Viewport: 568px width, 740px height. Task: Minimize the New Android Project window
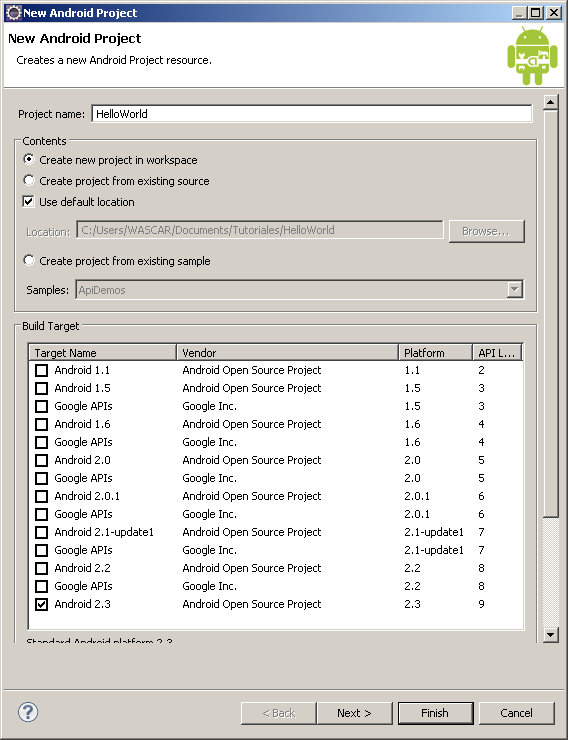pyautogui.click(x=519, y=13)
